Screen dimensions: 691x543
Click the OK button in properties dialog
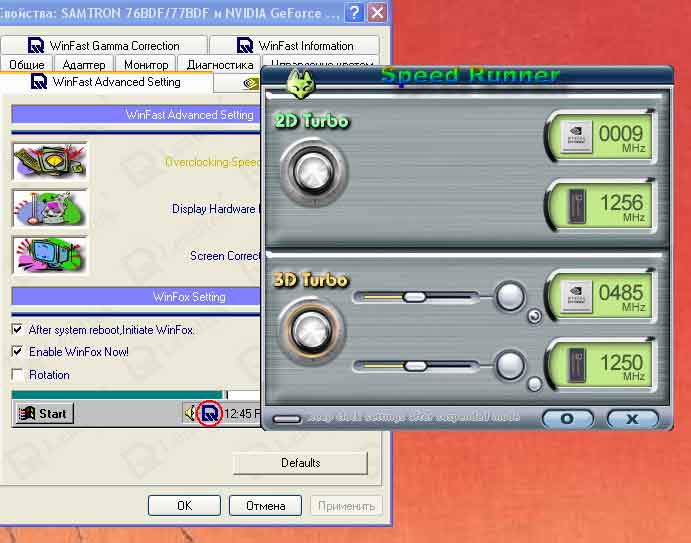coord(184,505)
